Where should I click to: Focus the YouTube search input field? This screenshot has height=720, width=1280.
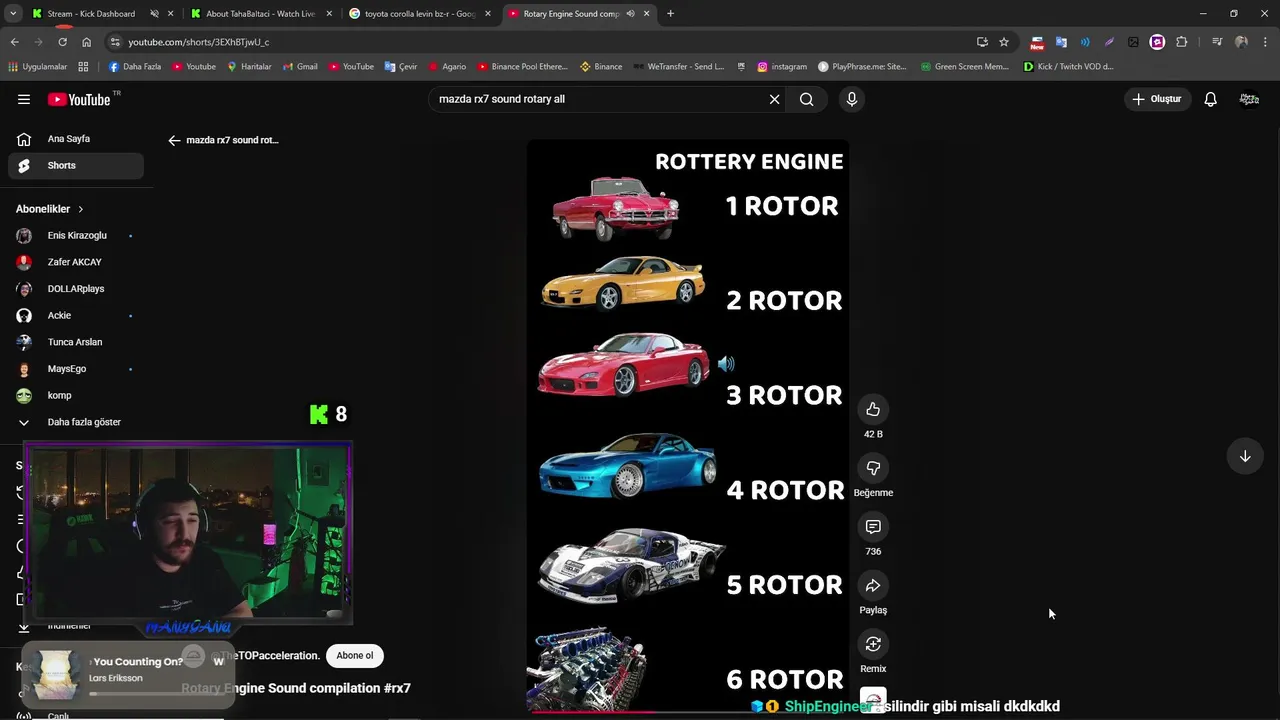coord(598,99)
